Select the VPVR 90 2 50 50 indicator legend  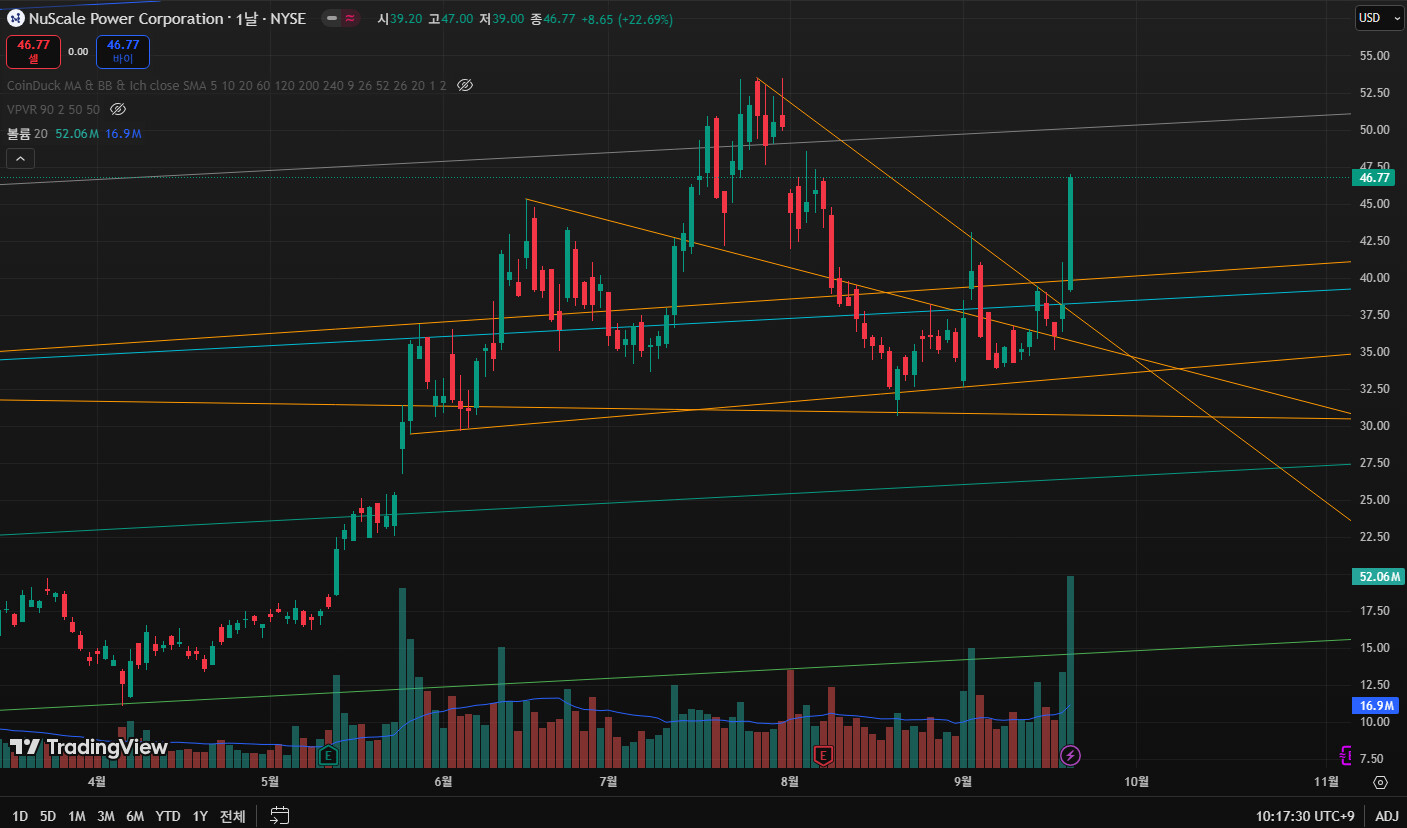53,109
